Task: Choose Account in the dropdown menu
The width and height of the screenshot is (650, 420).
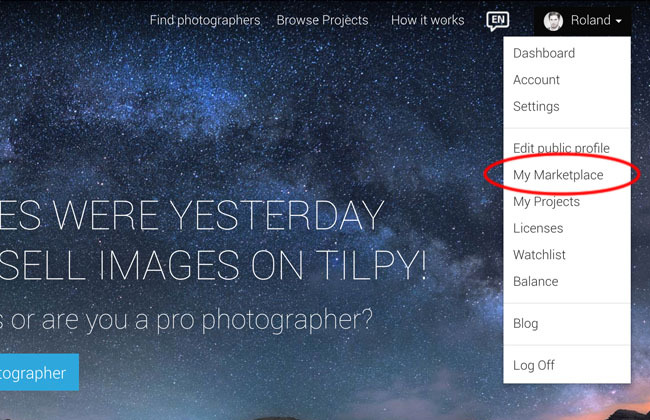Action: coord(536,80)
